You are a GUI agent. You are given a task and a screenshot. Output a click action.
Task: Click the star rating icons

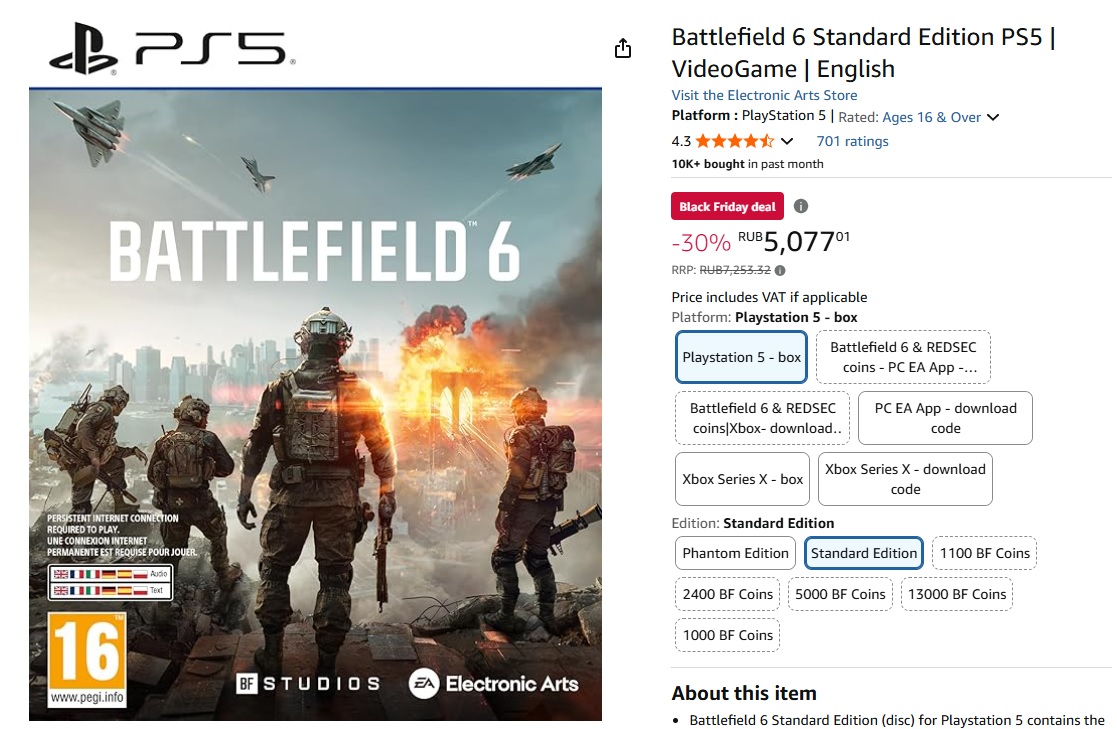pyautogui.click(x=735, y=141)
